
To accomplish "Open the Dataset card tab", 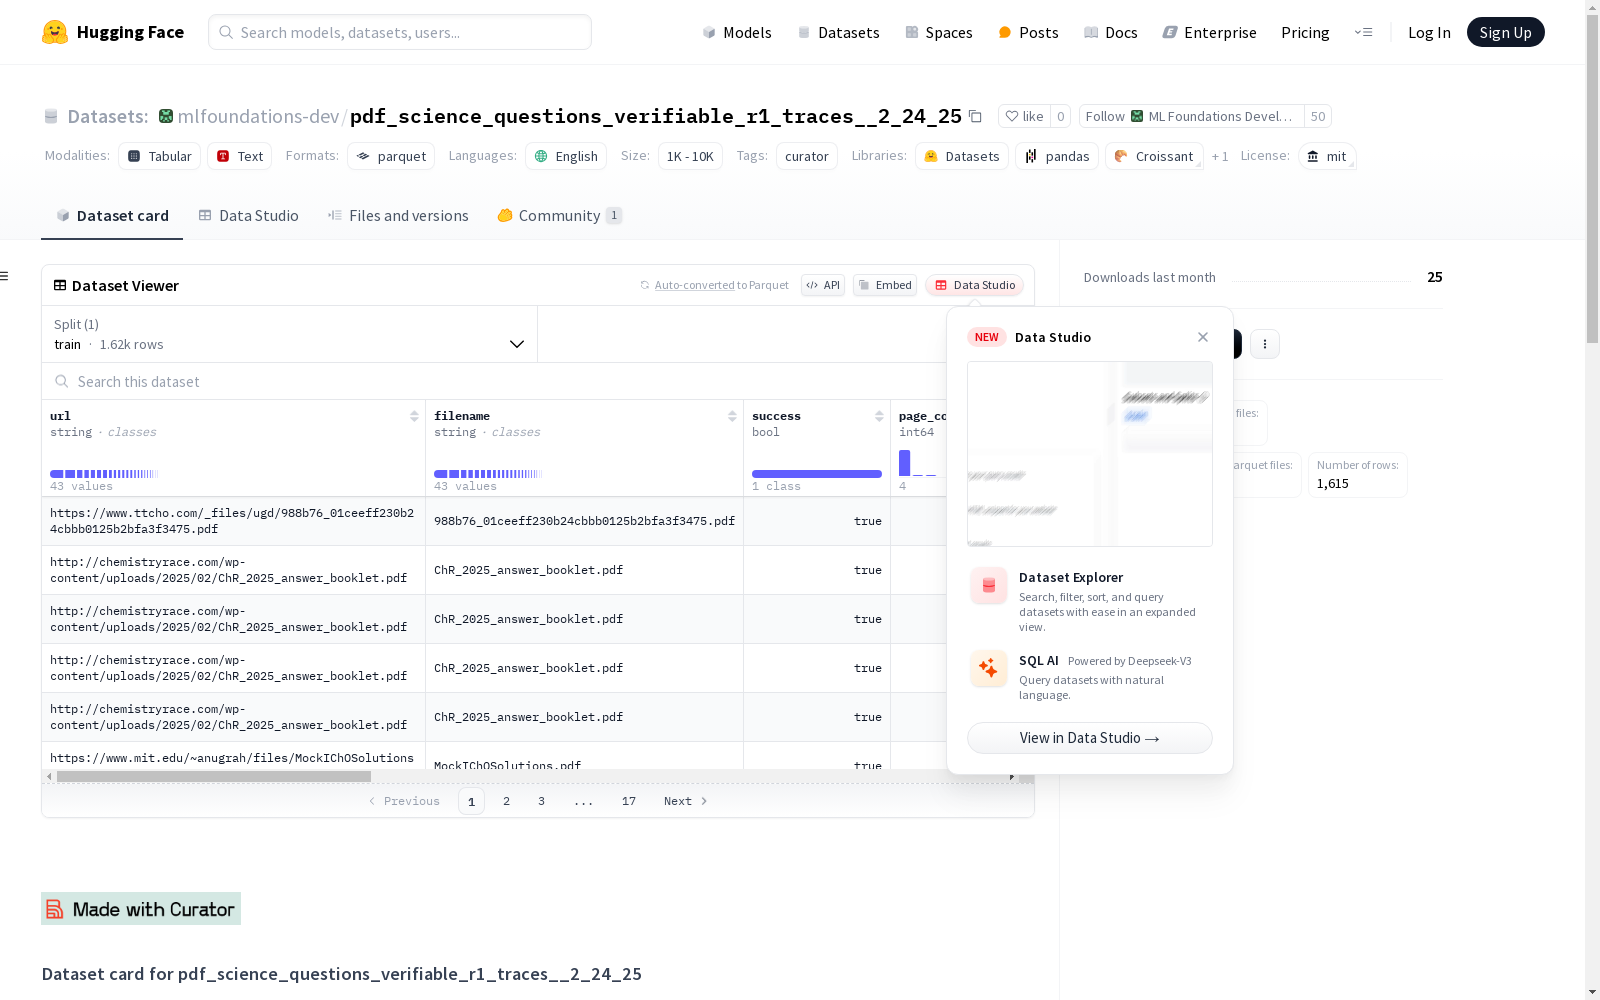I will click(x=112, y=216).
